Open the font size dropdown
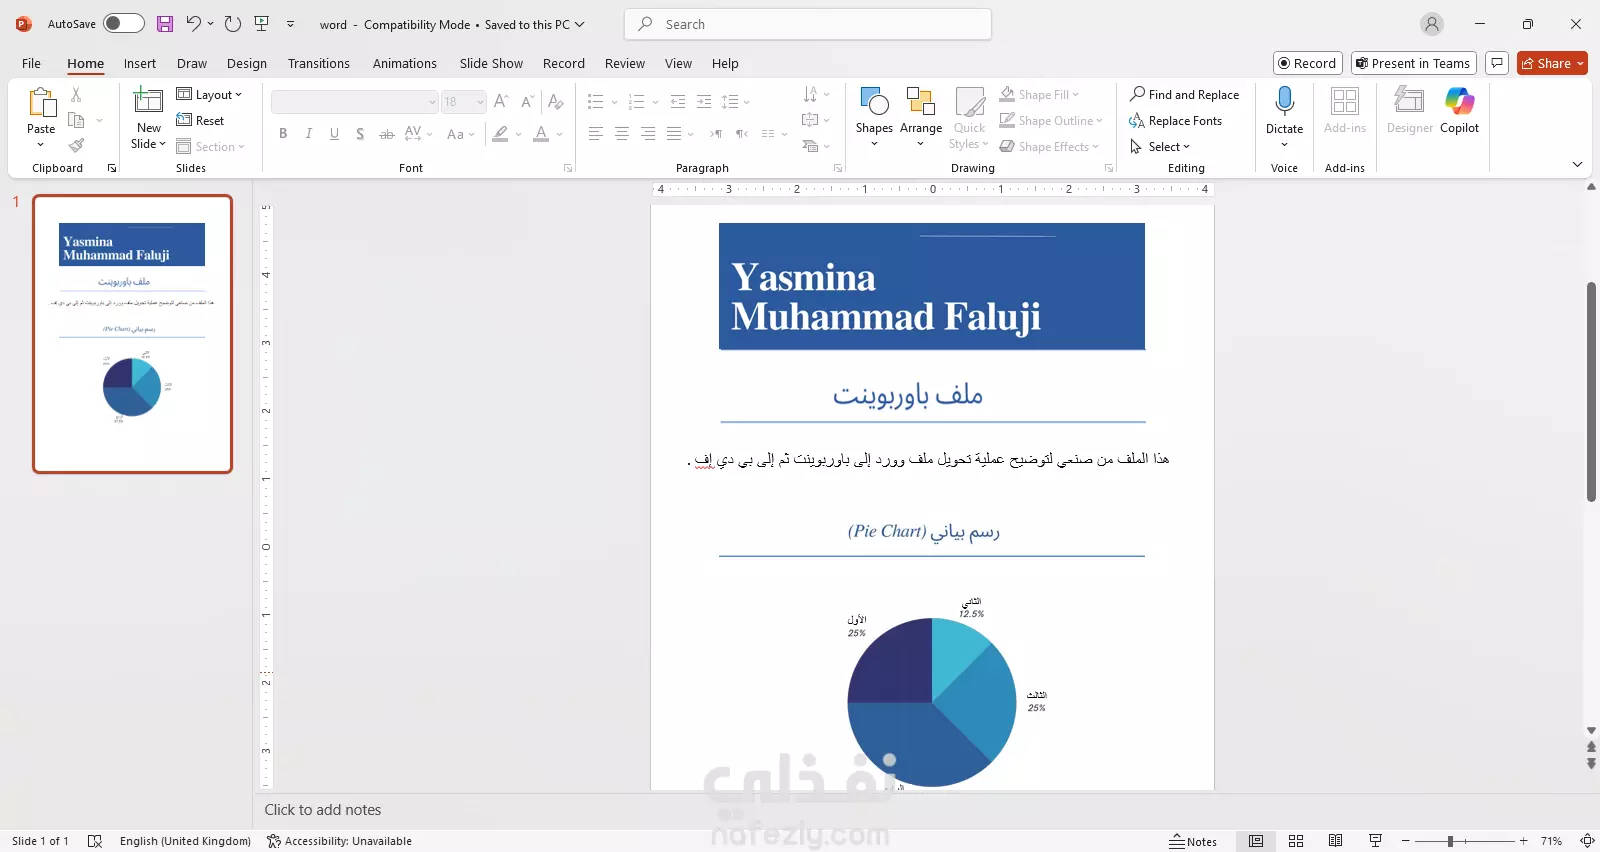The width and height of the screenshot is (1600, 852). pos(480,102)
